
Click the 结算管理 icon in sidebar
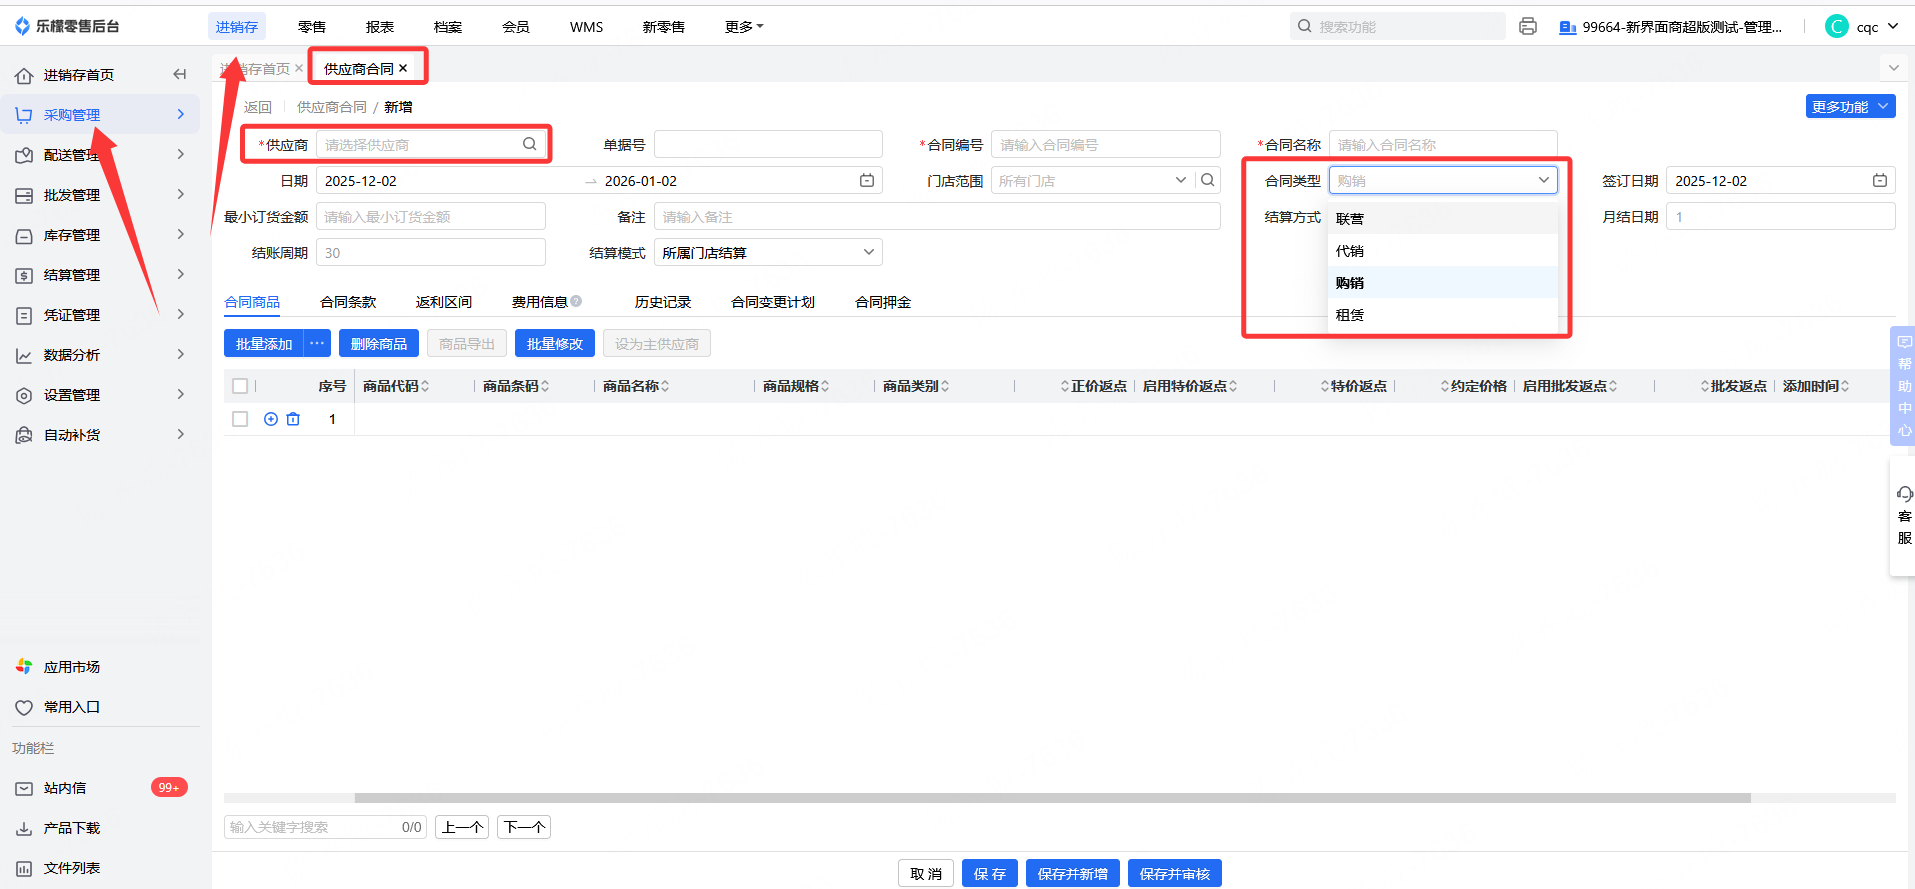pyautogui.click(x=24, y=275)
